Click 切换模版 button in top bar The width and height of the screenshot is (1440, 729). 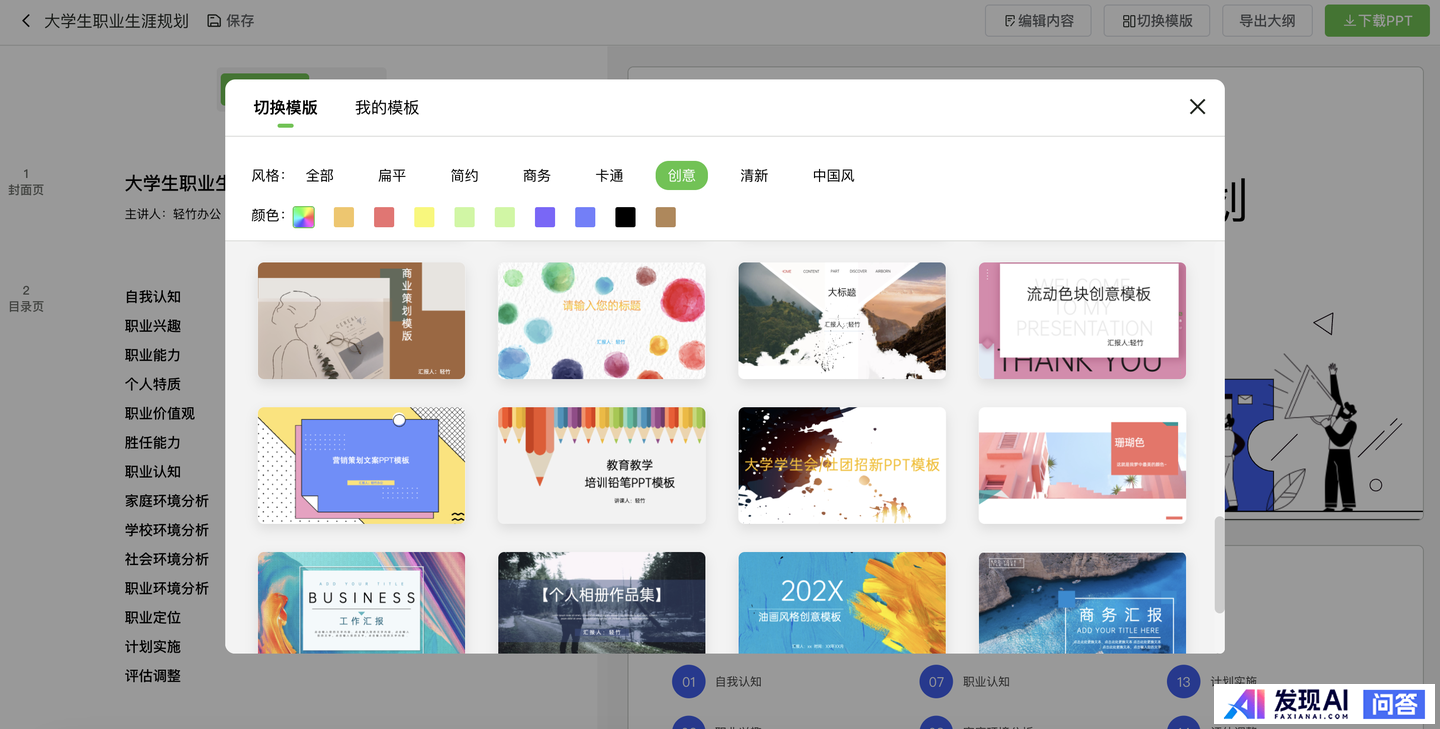coord(1157,20)
